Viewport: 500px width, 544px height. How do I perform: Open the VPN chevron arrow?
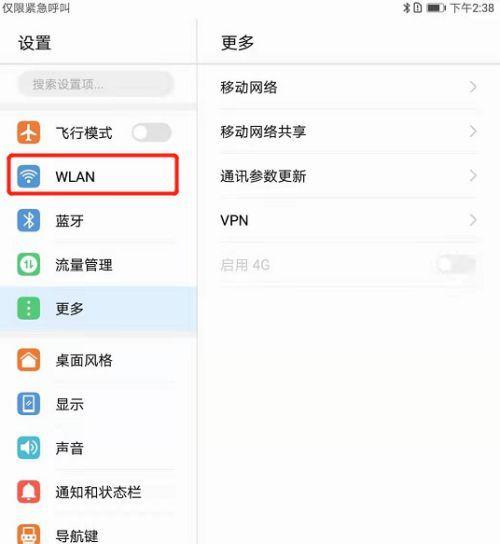click(473, 220)
